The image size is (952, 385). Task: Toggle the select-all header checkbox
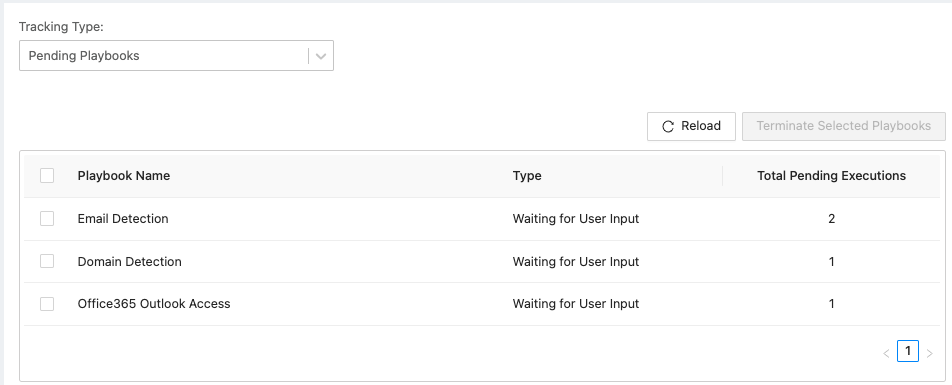[x=47, y=175]
